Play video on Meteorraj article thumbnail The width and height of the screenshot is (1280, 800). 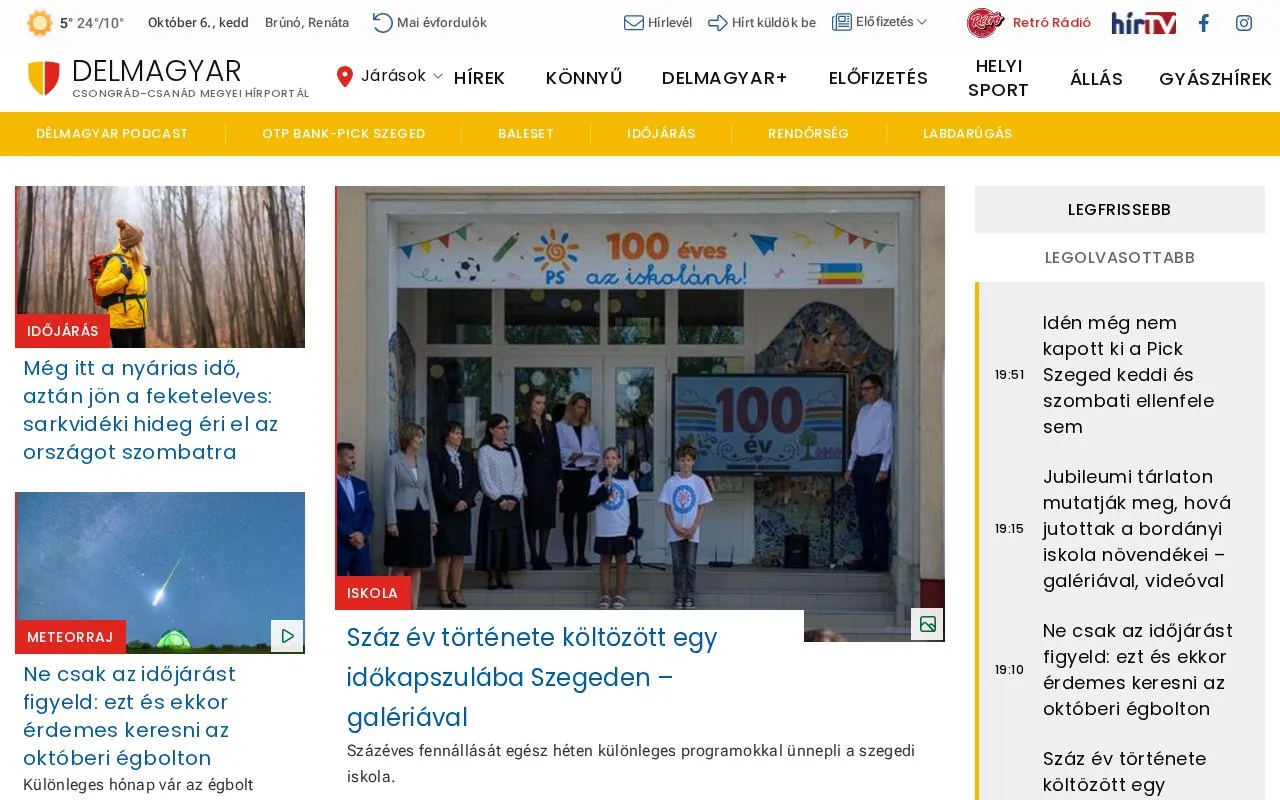287,635
